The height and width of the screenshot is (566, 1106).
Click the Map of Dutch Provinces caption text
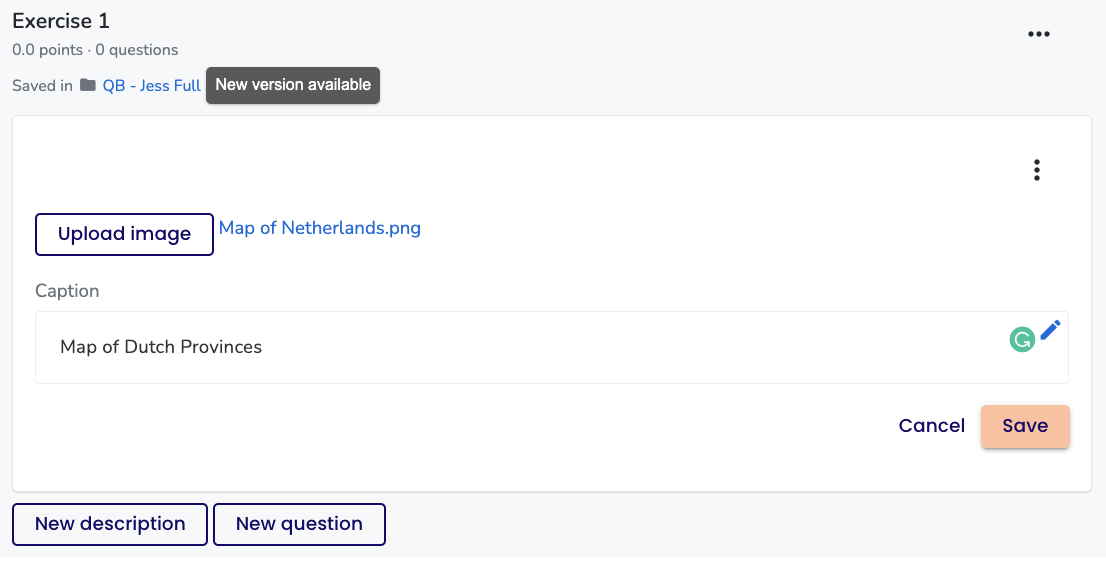coord(161,347)
